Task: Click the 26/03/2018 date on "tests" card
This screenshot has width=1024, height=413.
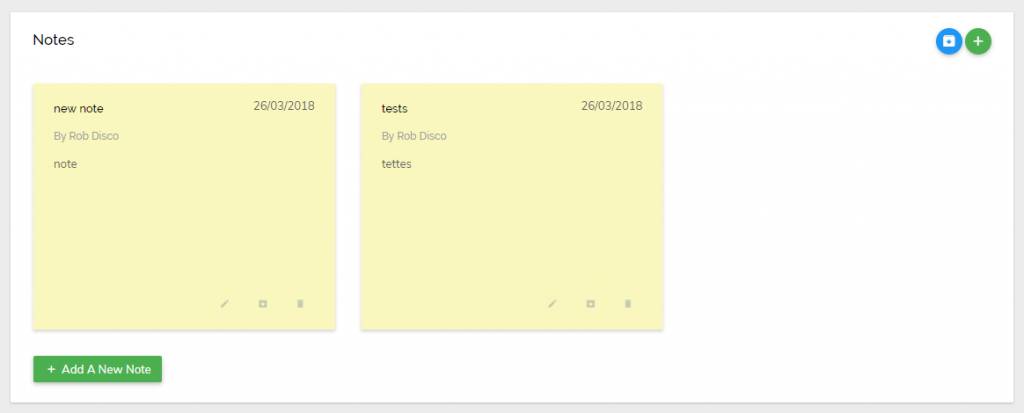Action: [x=612, y=106]
